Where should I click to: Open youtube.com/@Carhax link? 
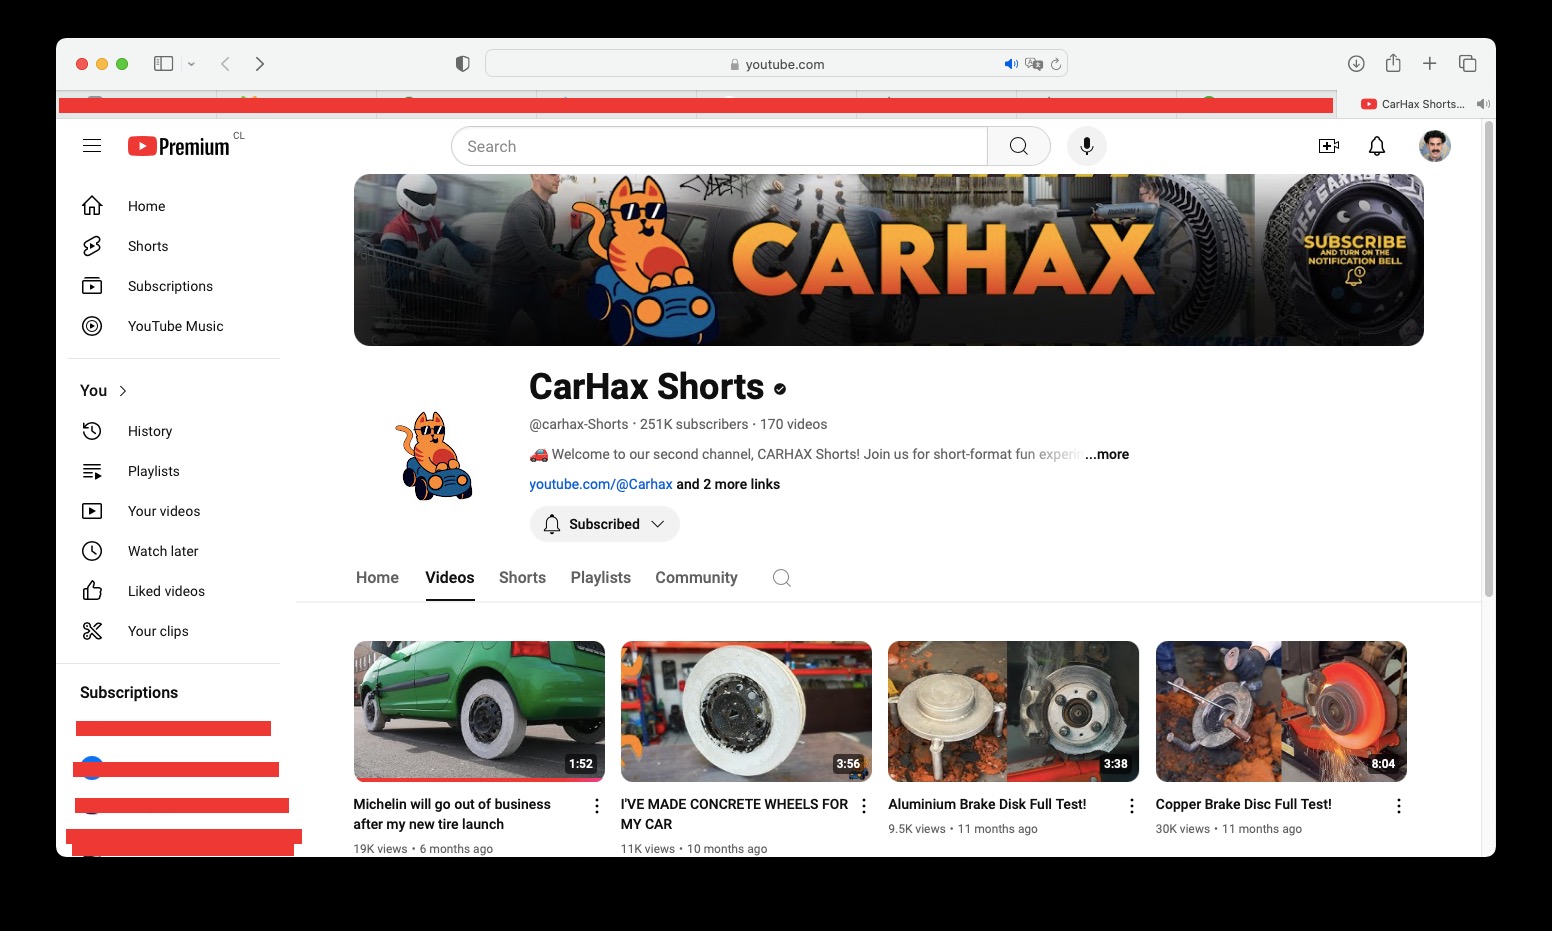(x=601, y=484)
